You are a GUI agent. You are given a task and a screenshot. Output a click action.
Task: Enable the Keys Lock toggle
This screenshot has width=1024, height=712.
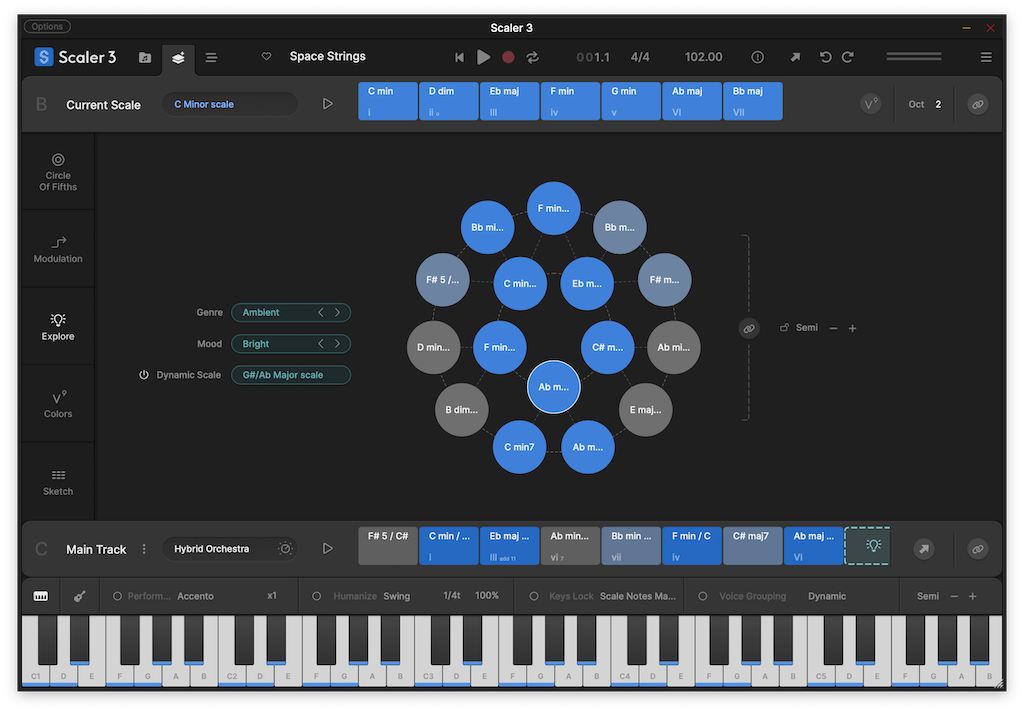[534, 596]
